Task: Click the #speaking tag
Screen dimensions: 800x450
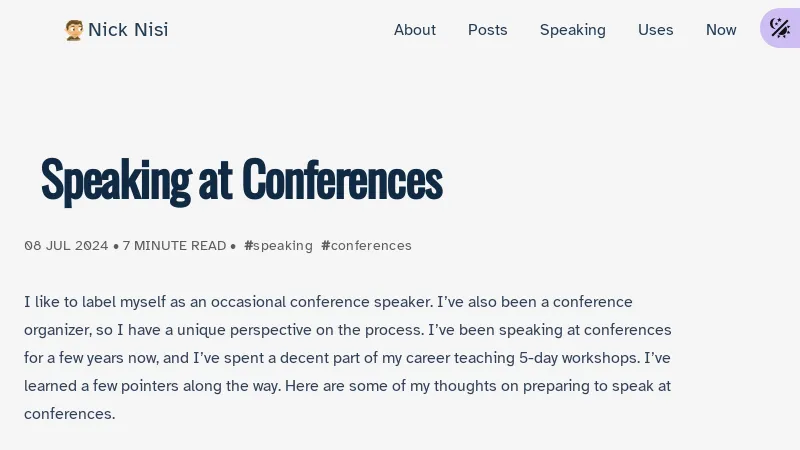Action: 278,245
